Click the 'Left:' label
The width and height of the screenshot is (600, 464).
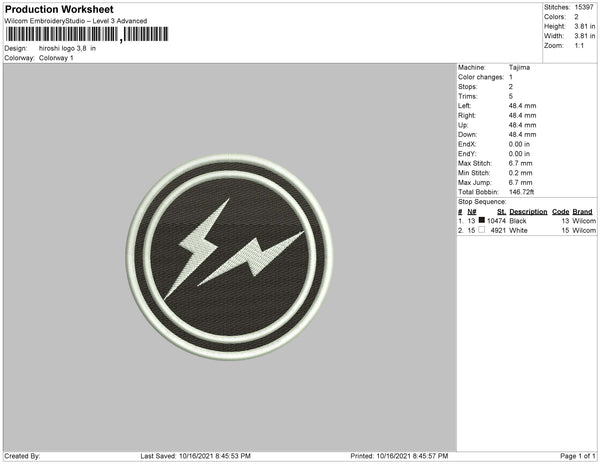(465, 106)
